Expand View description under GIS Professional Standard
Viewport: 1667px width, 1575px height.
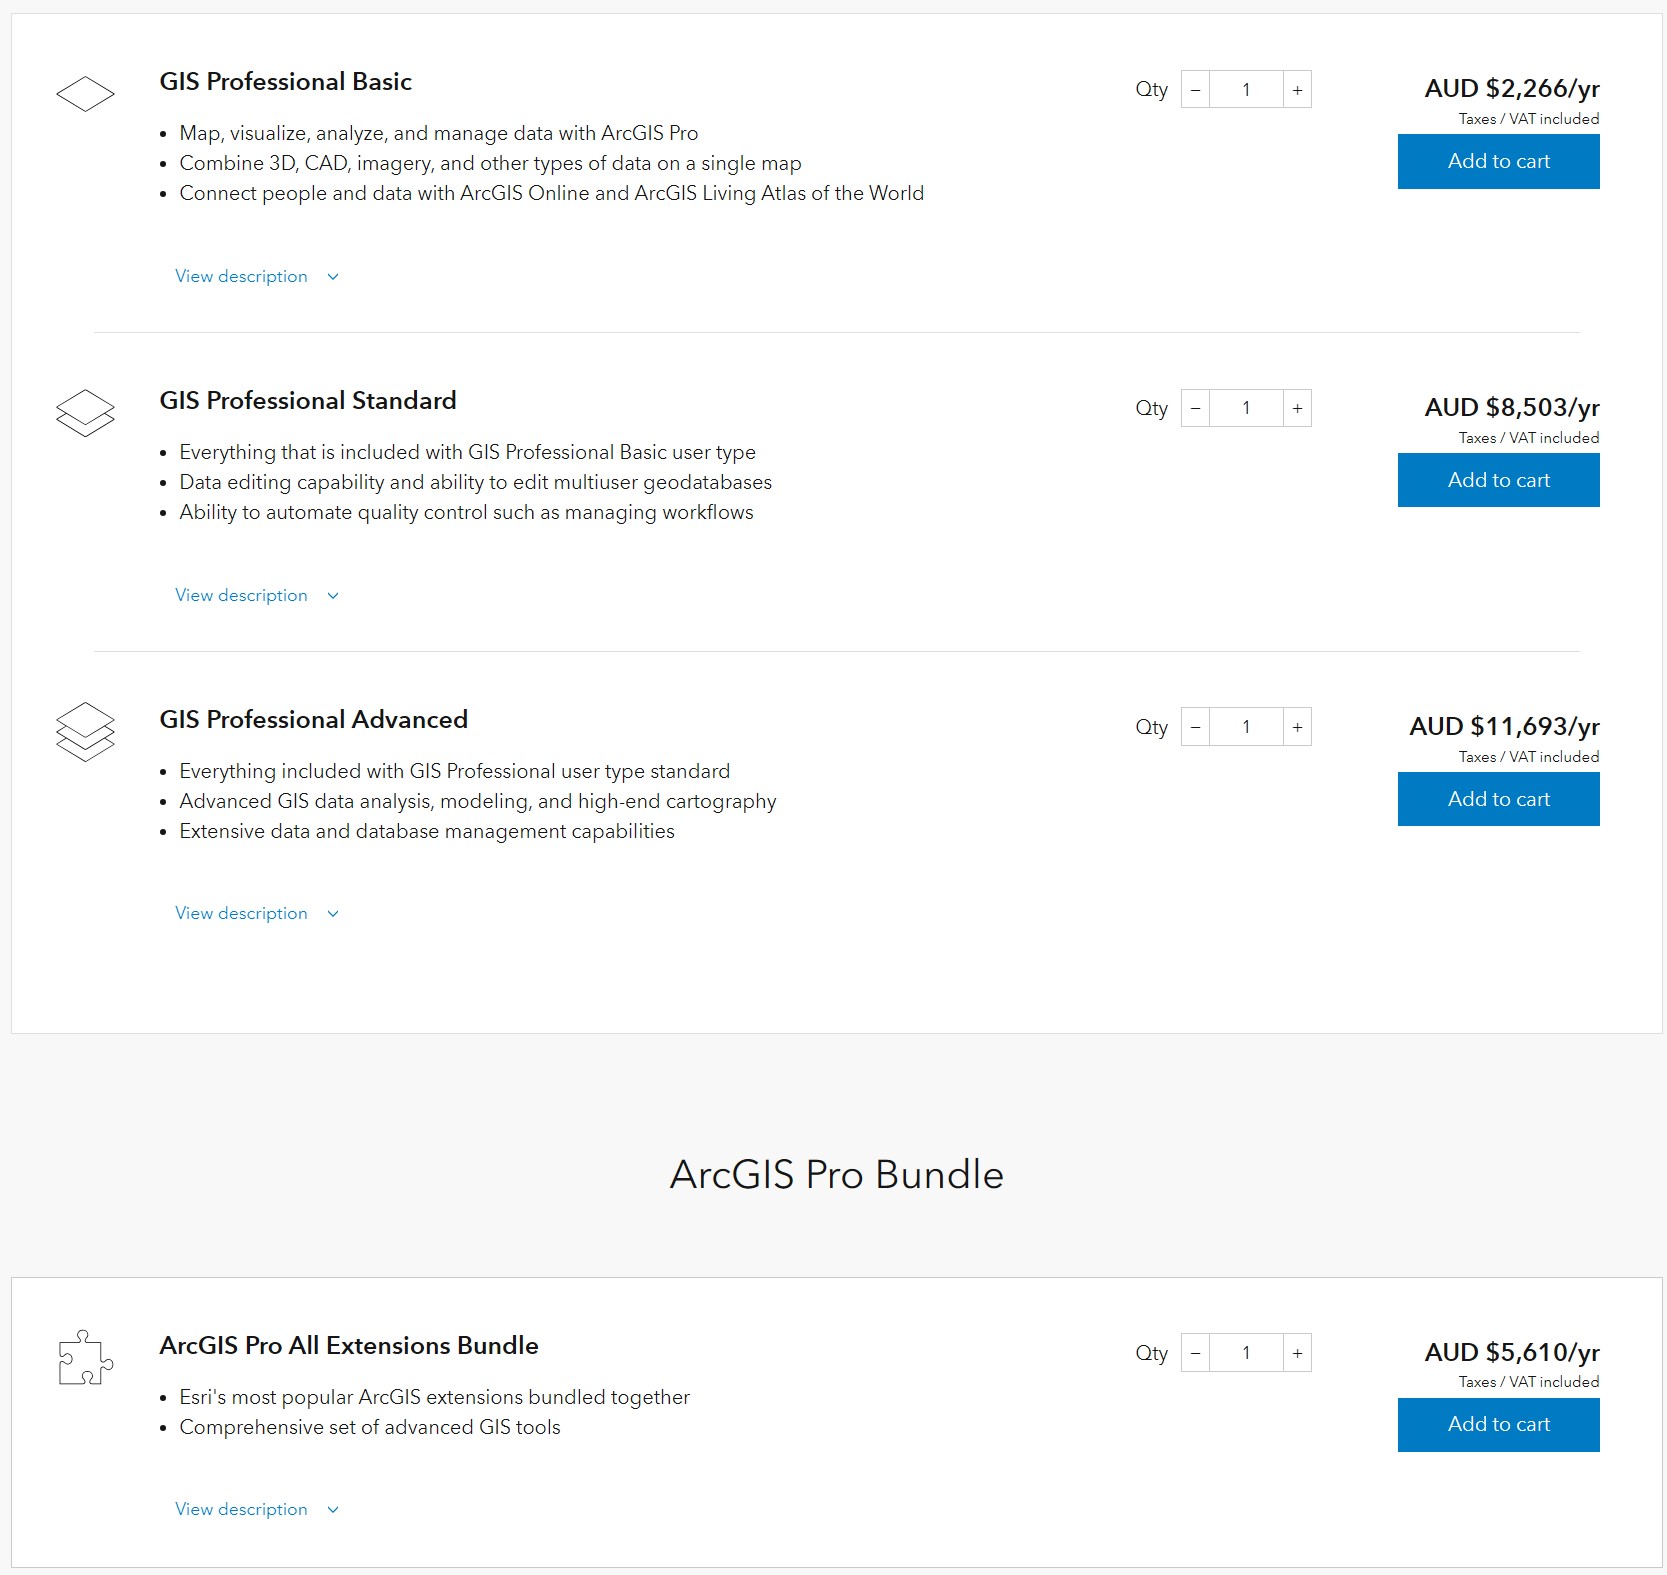pos(257,595)
